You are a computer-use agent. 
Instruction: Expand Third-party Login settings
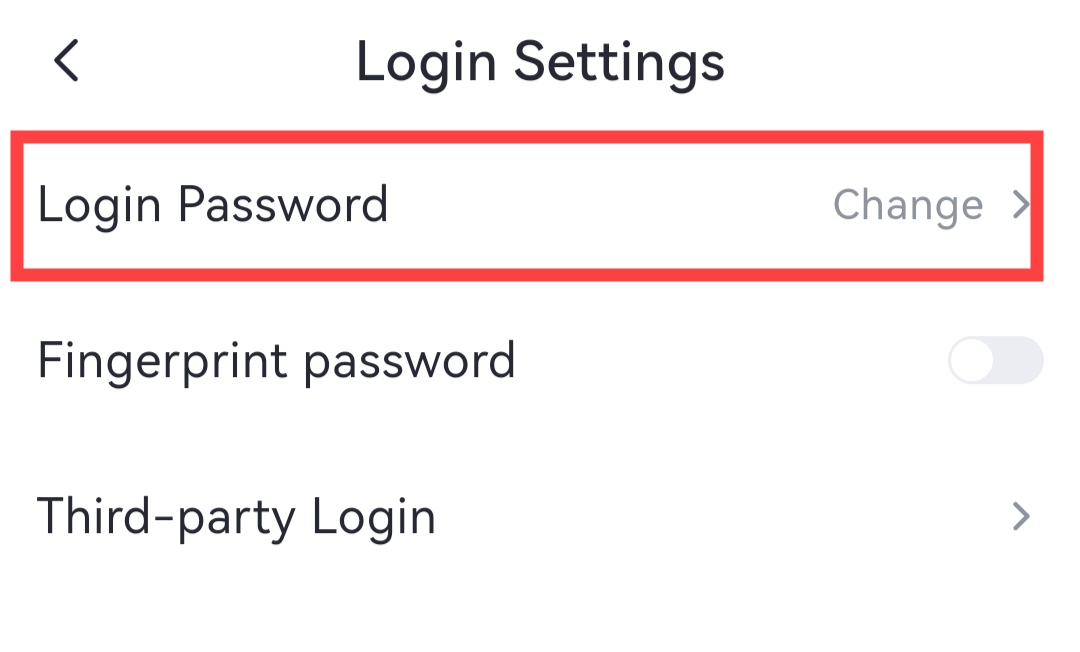pyautogui.click(x=527, y=517)
